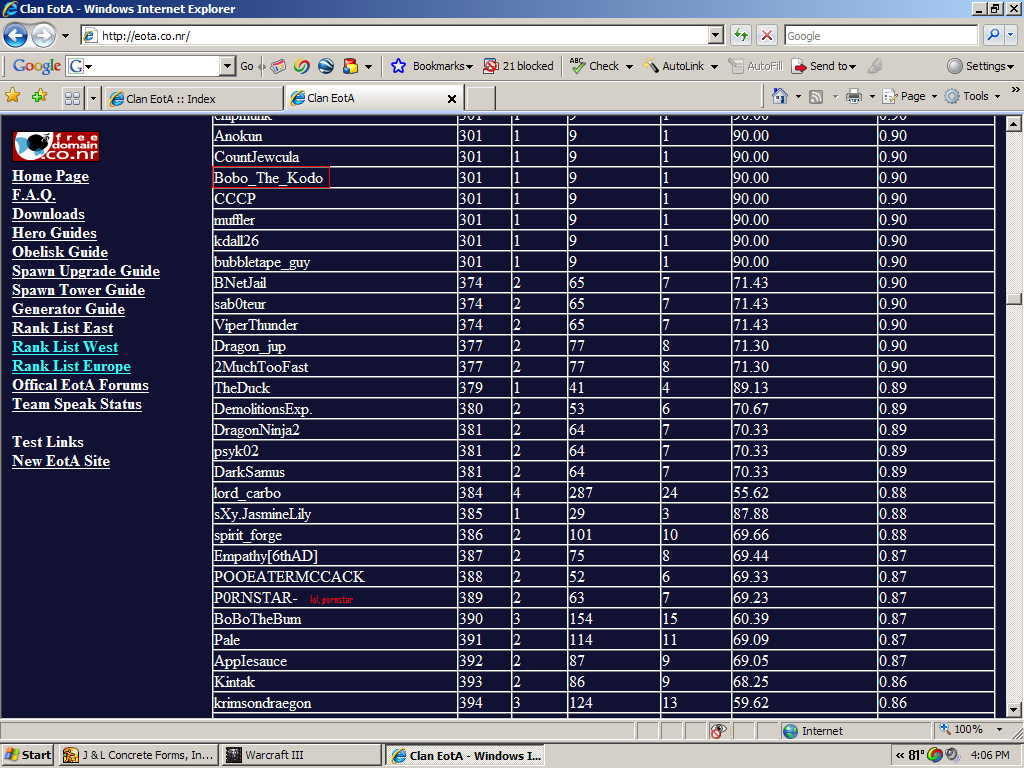The image size is (1024, 768).
Task: Expand the address bar URL dropdown
Action: click(715, 36)
